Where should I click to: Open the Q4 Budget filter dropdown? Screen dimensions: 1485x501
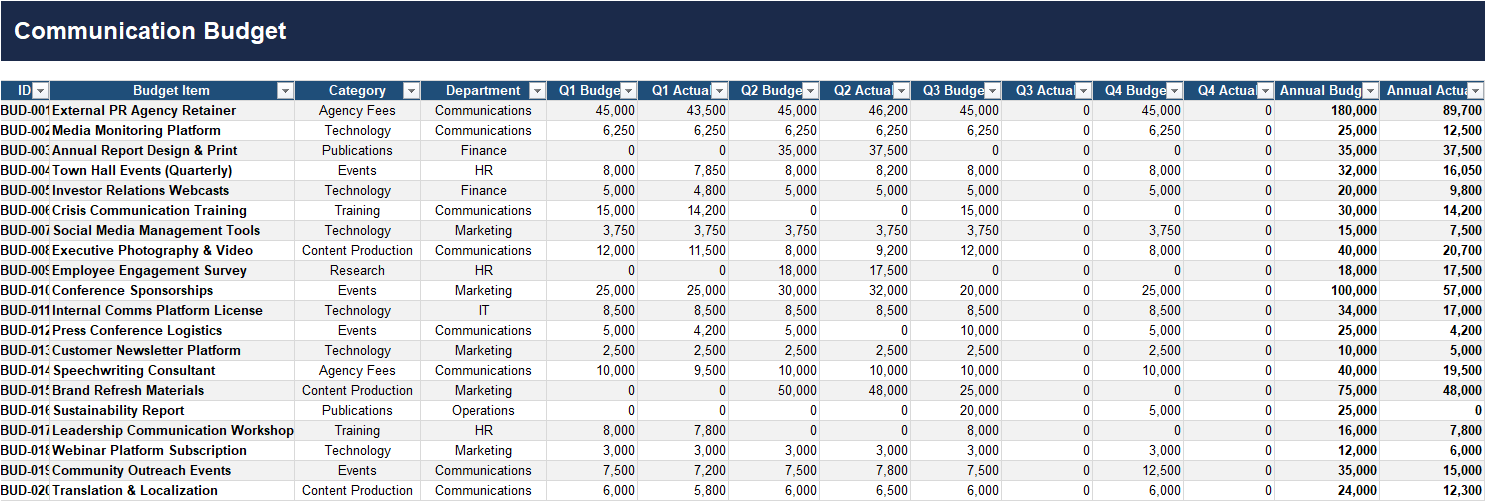1174,91
